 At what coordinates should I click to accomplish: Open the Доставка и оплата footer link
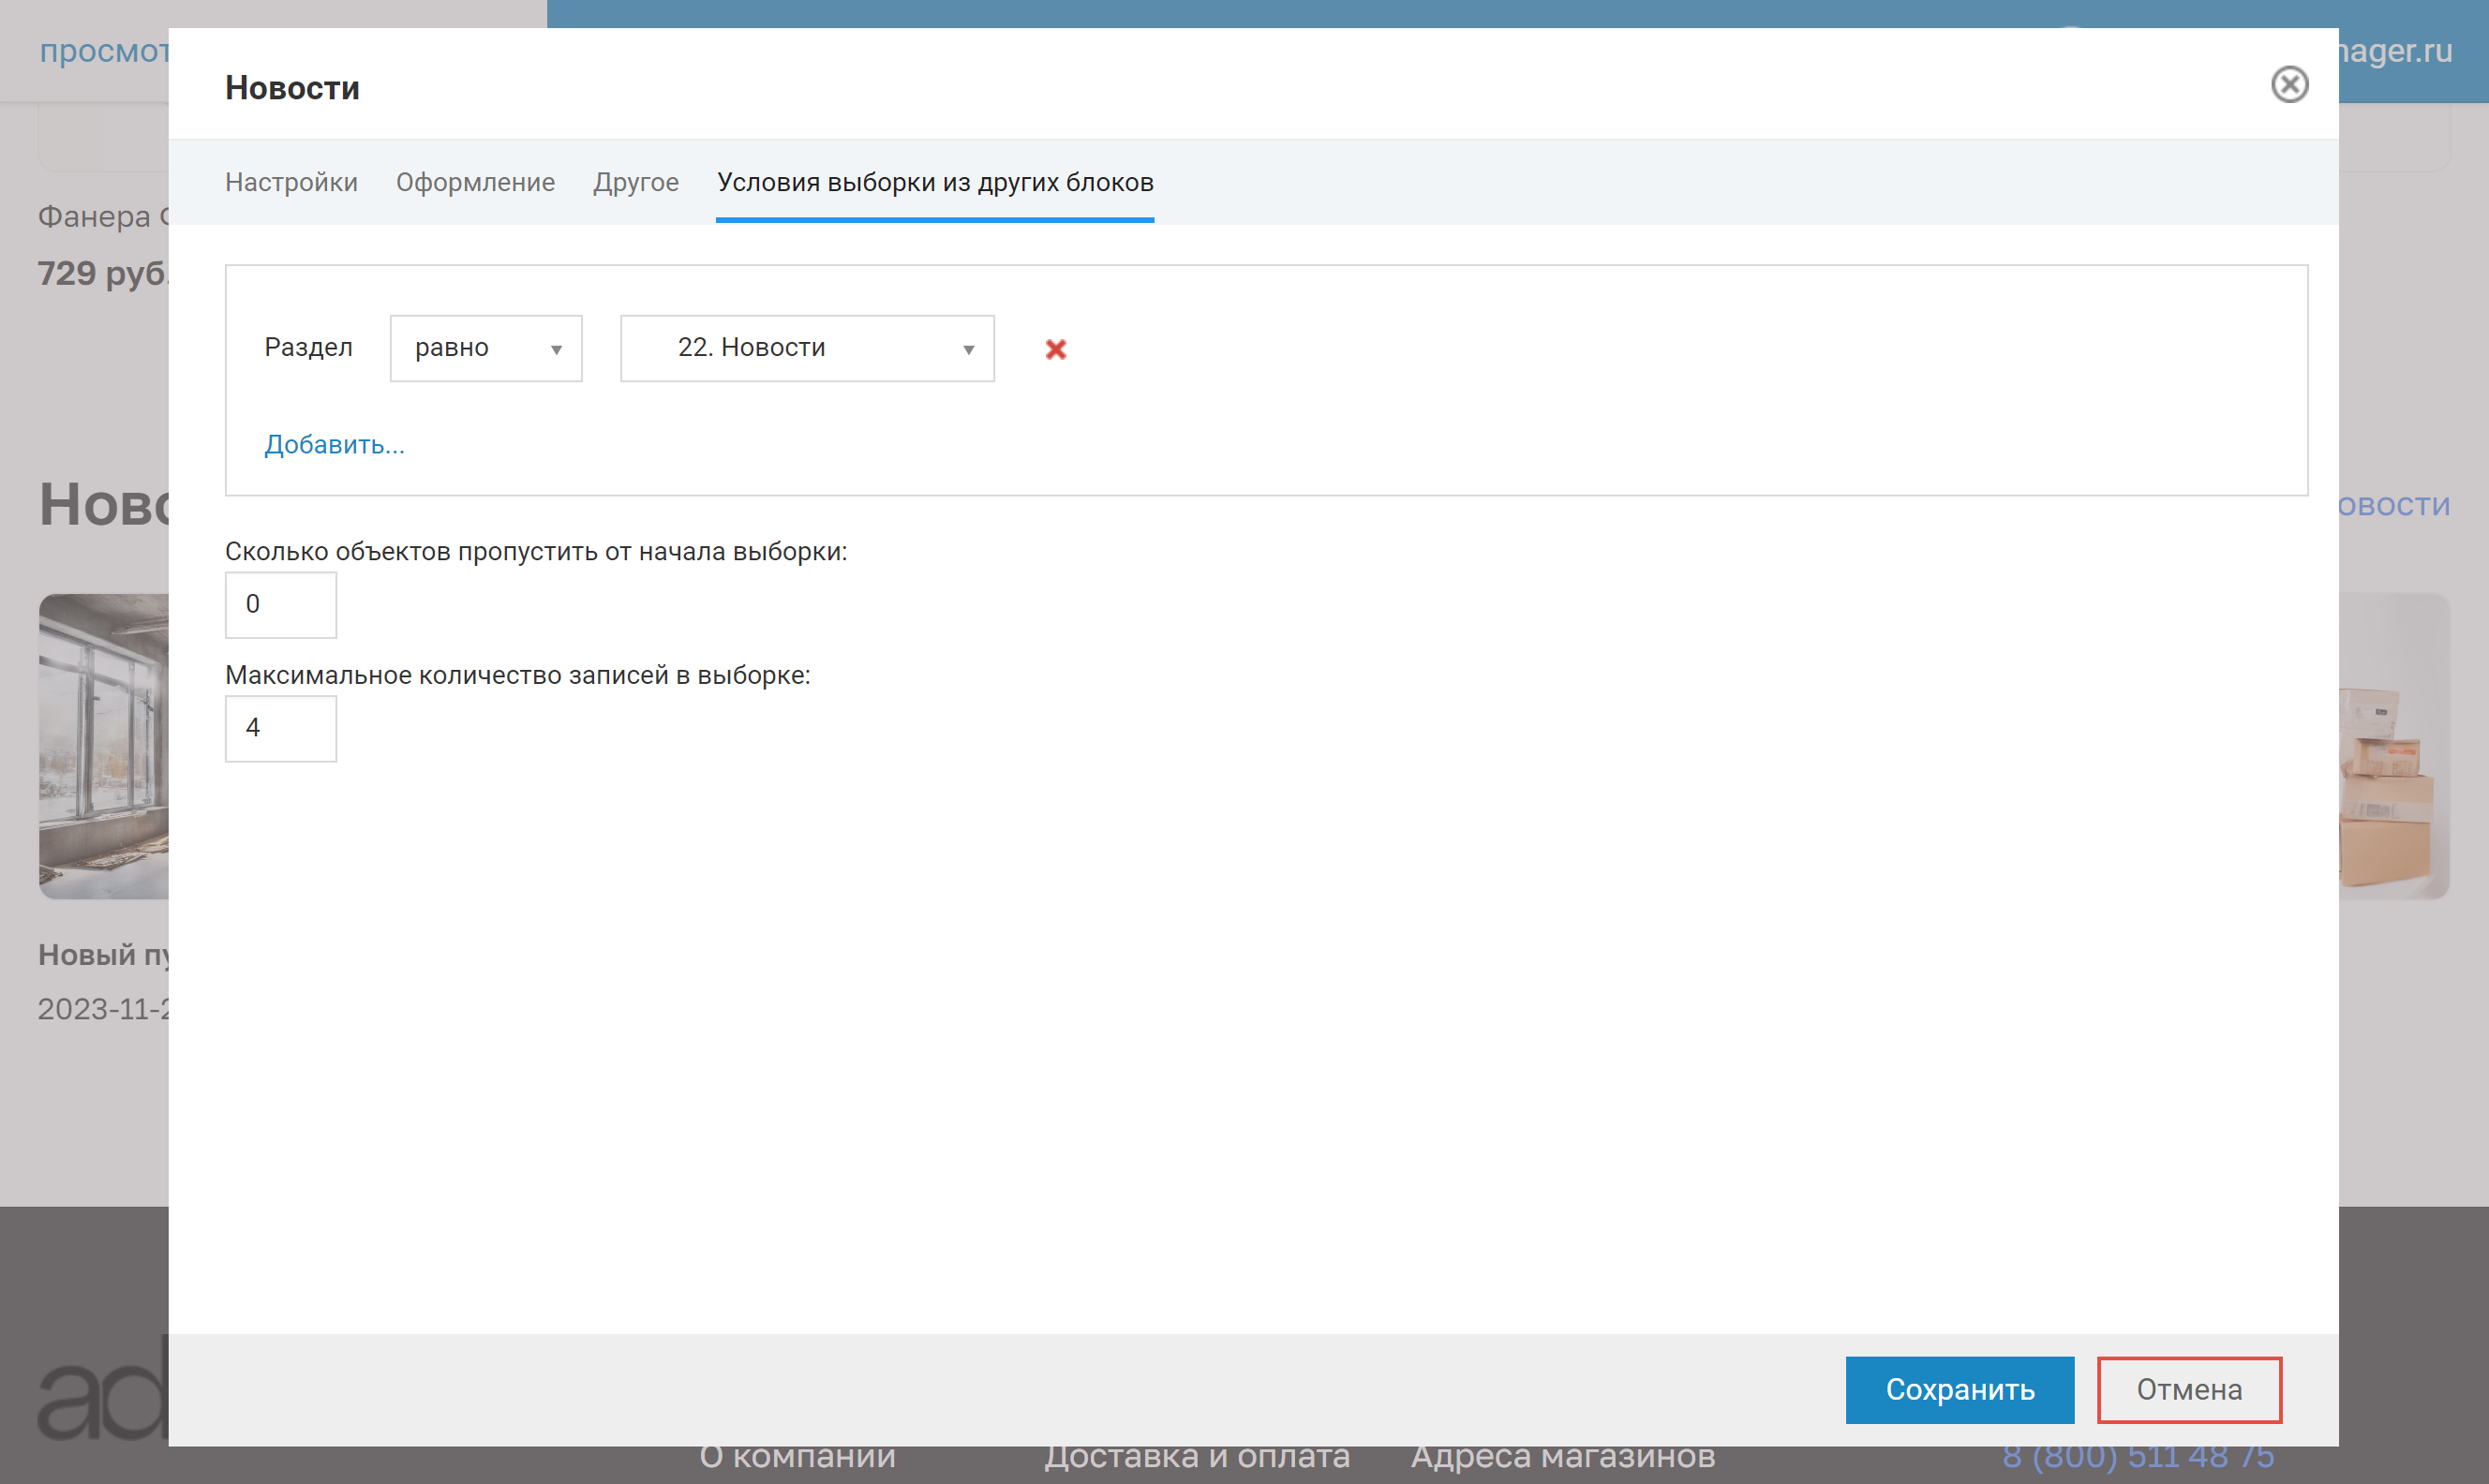coord(1196,1459)
